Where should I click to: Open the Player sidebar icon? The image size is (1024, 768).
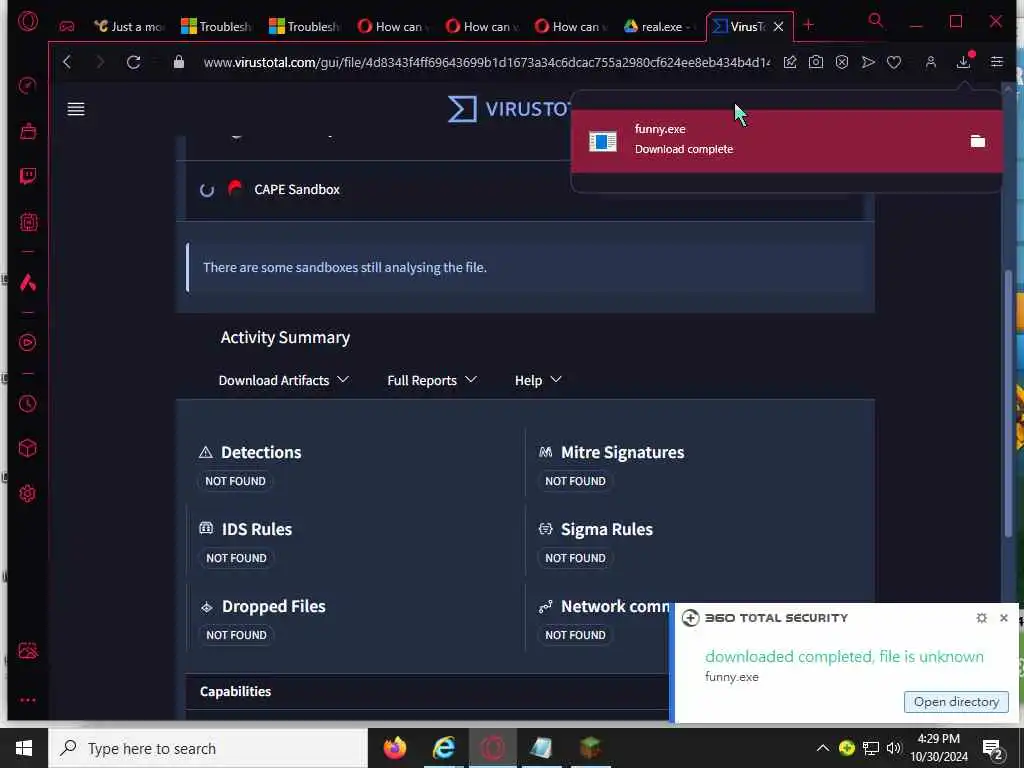pyautogui.click(x=27, y=342)
